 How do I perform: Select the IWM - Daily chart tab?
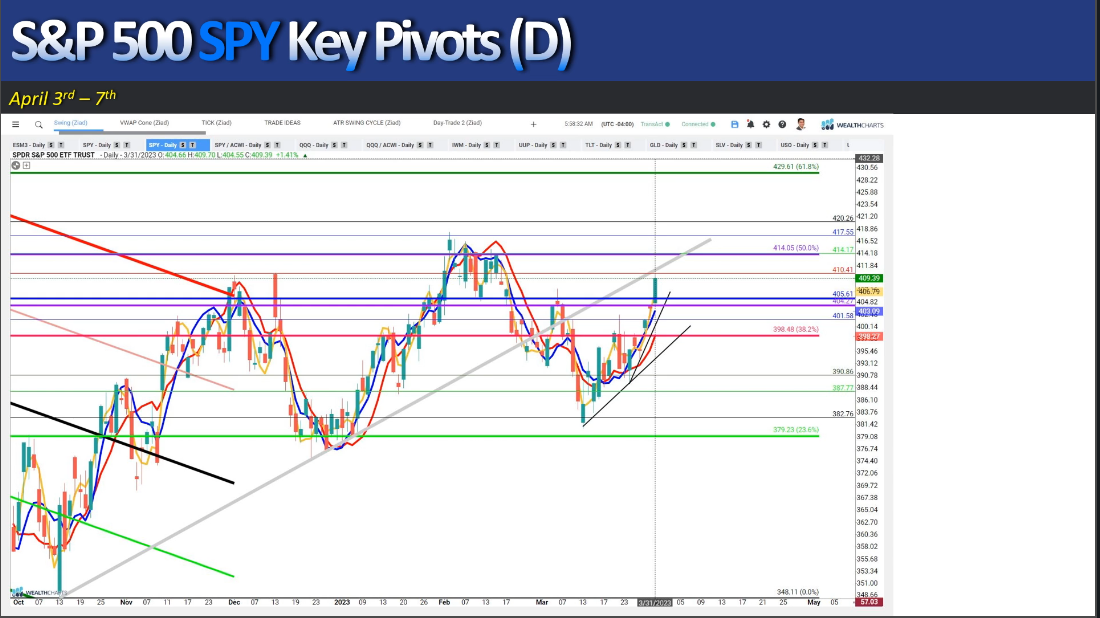pyautogui.click(x=467, y=145)
